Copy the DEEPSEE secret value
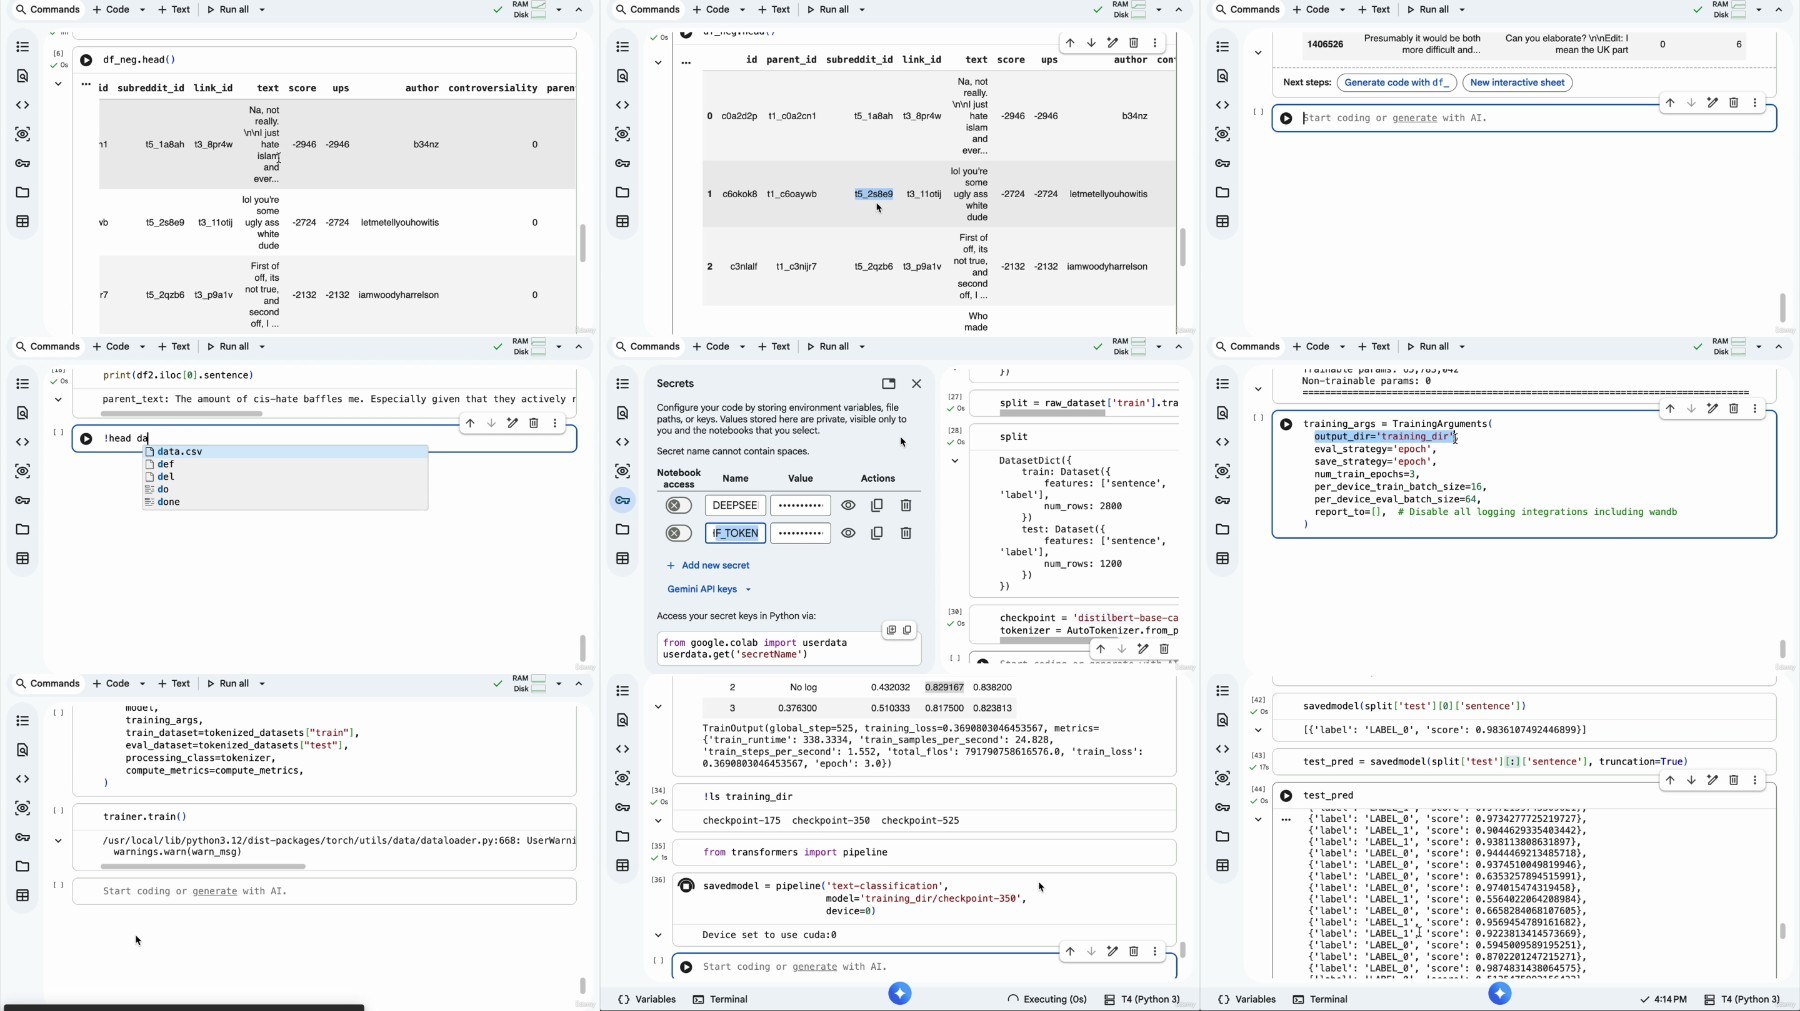This screenshot has height=1011, width=1800. click(x=877, y=505)
